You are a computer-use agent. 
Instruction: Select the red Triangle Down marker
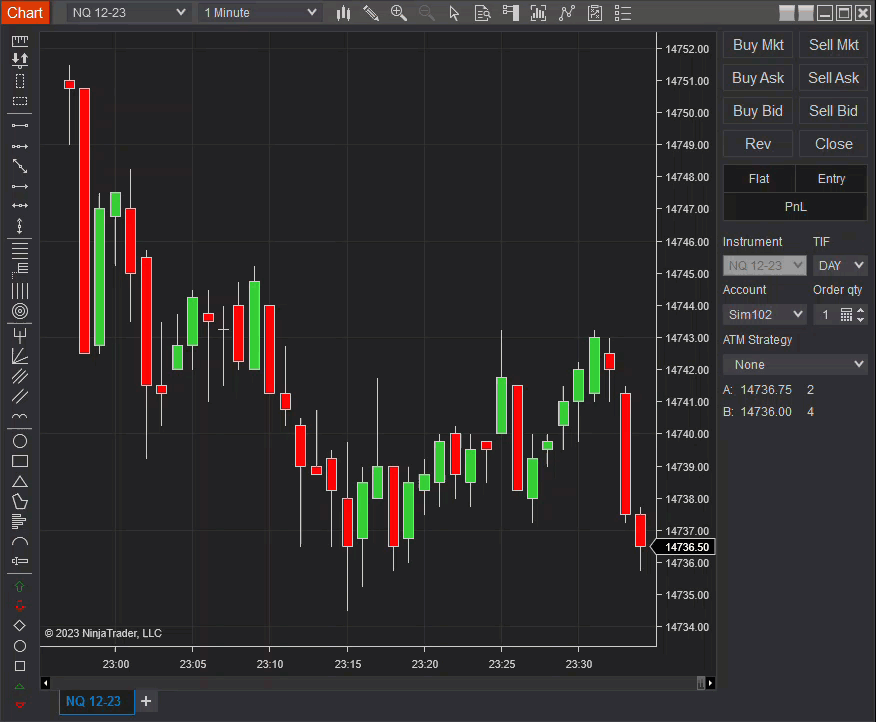coord(20,704)
